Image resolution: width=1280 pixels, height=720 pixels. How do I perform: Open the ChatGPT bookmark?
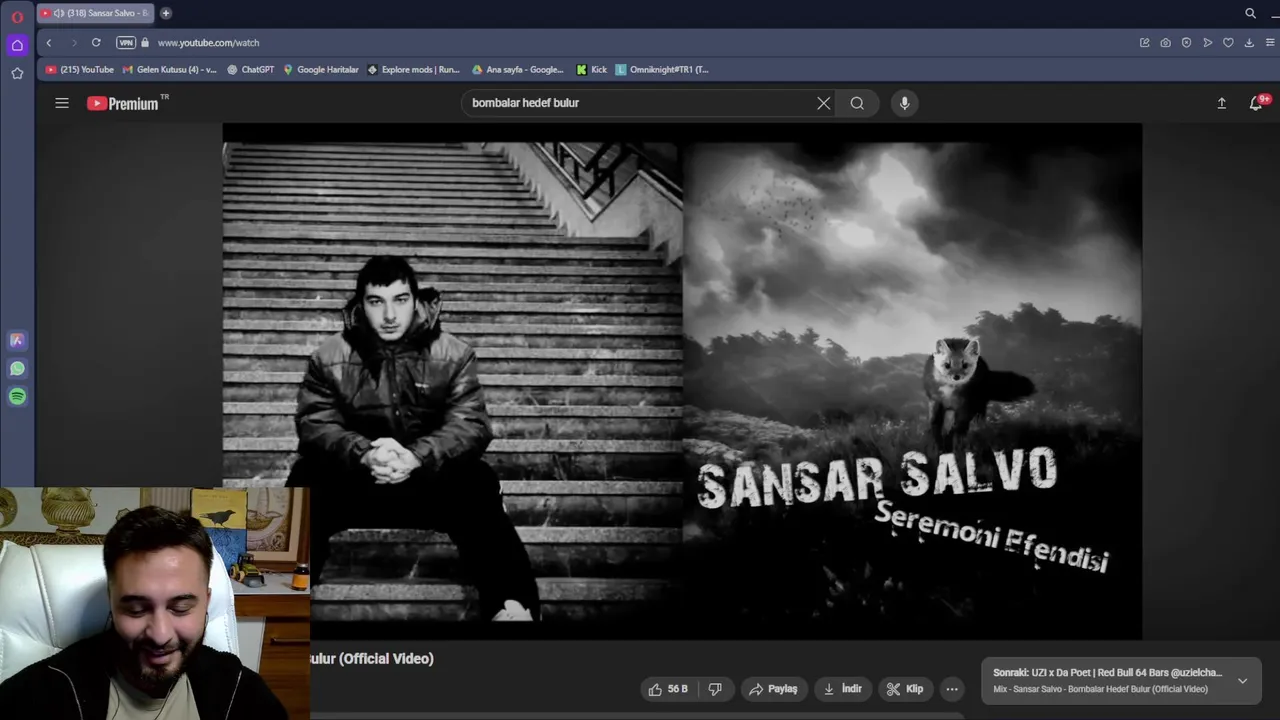[x=250, y=70]
